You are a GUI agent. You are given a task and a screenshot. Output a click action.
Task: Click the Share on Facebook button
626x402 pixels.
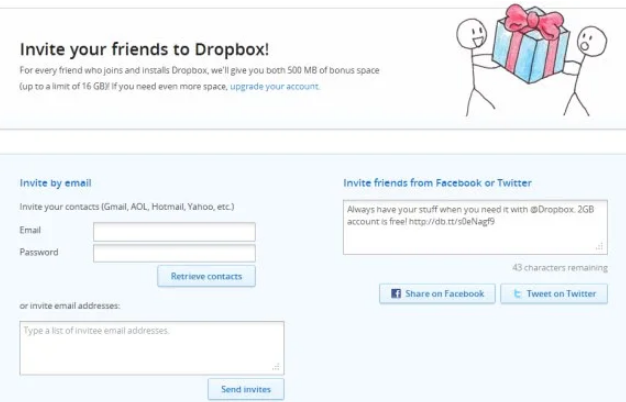(x=437, y=294)
